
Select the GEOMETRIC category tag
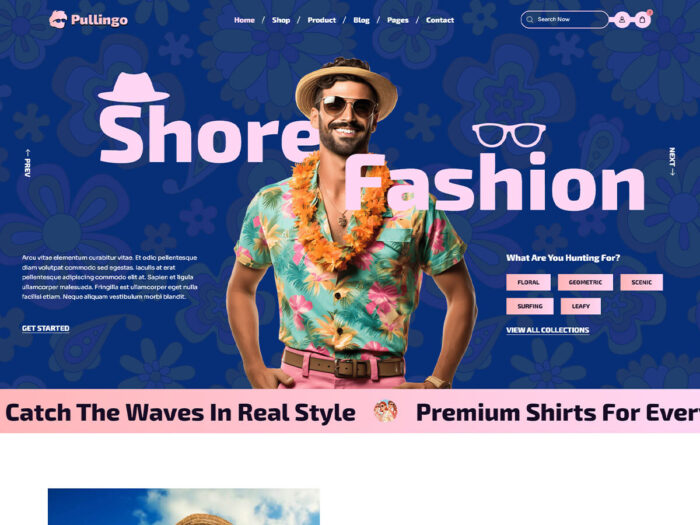point(585,282)
